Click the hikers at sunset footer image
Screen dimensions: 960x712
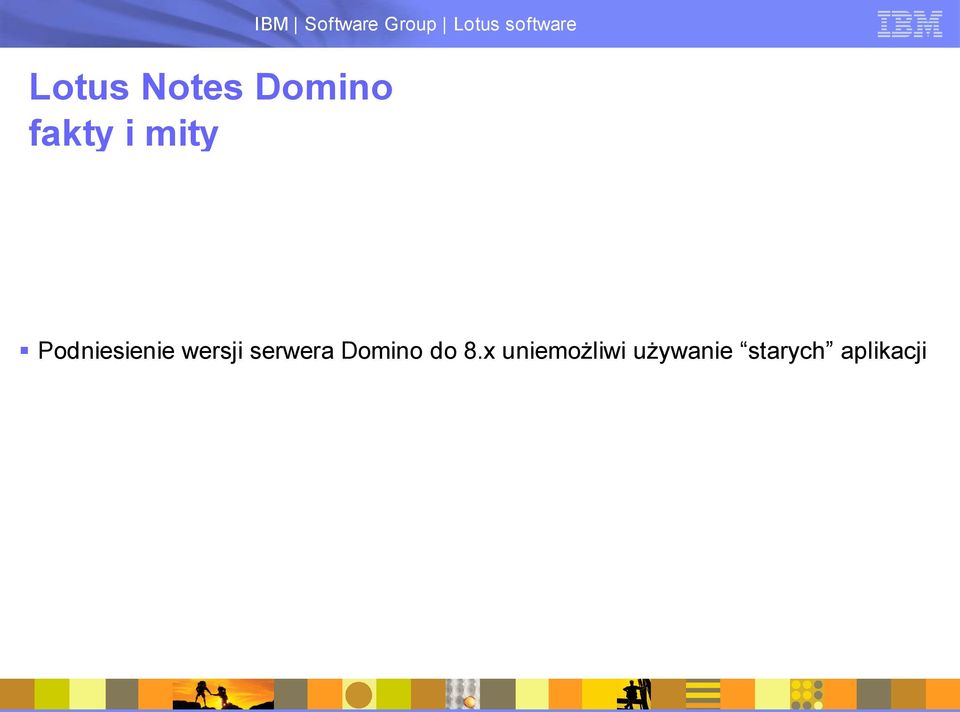tap(223, 694)
